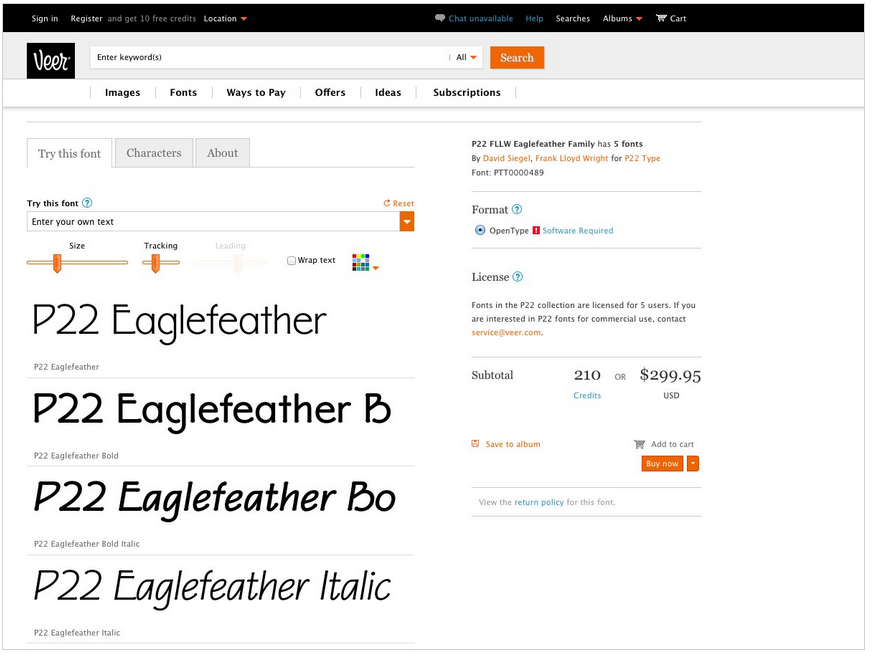The width and height of the screenshot is (872, 657).
Task: Click the help icon beside Try this font
Action: tap(87, 203)
